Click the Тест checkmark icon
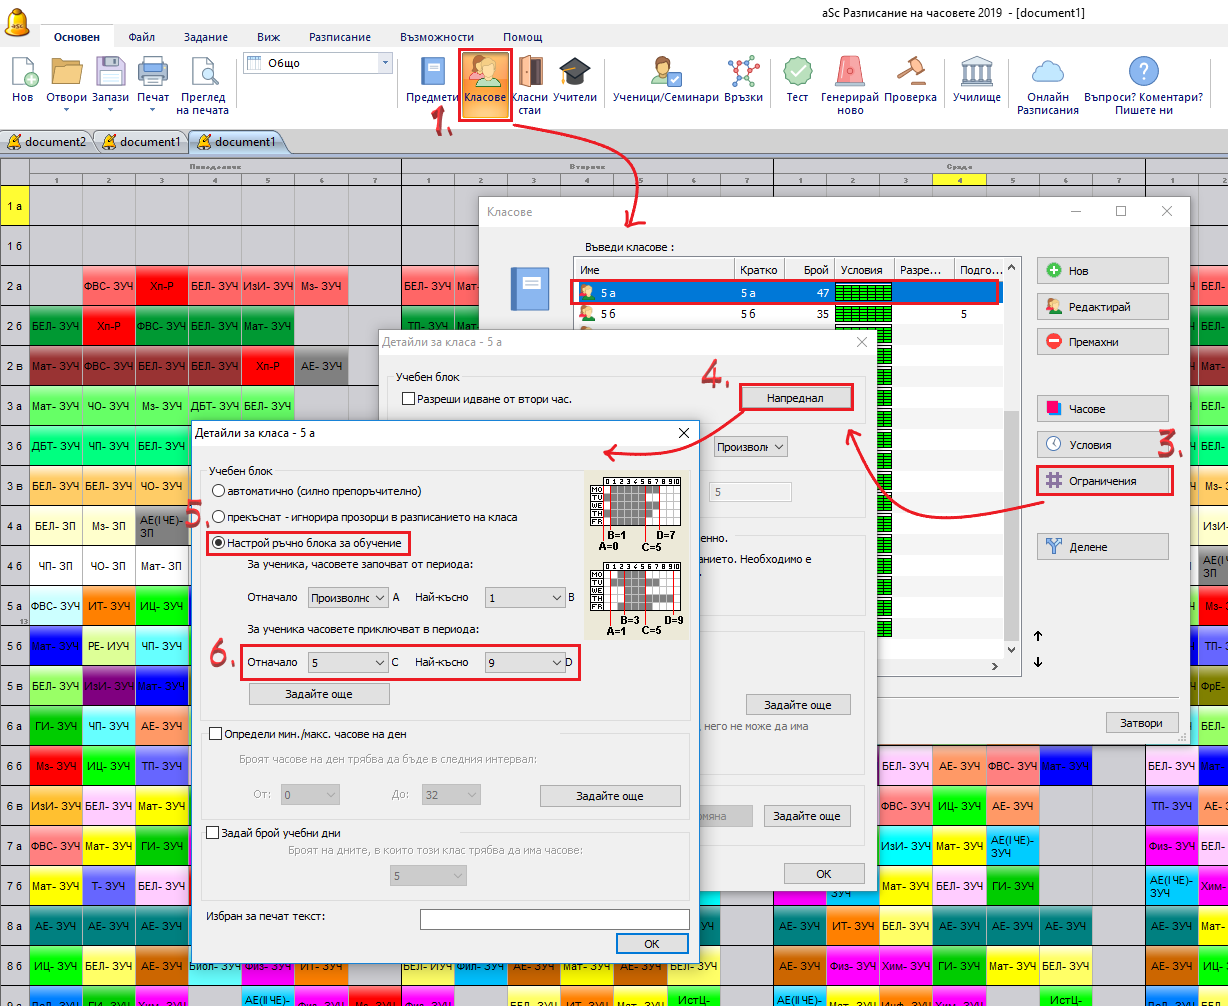 point(797,74)
